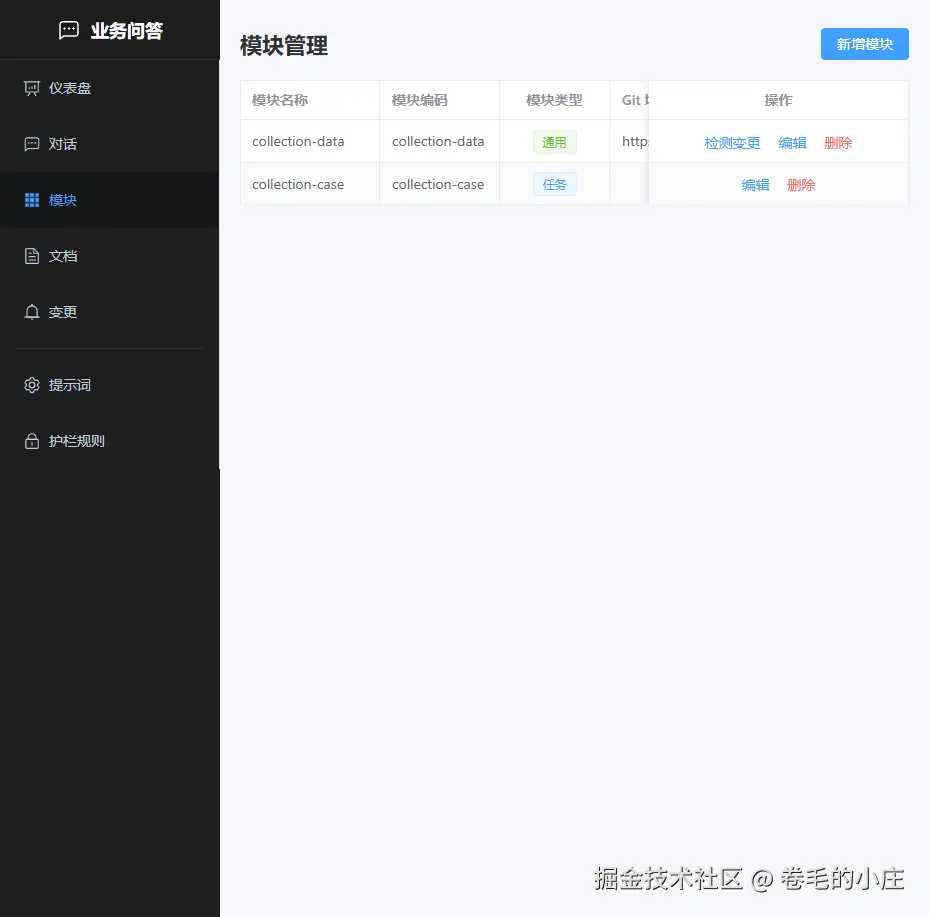The height and width of the screenshot is (917, 929).
Task: Open the 提示词 menu item
Action: [110, 385]
